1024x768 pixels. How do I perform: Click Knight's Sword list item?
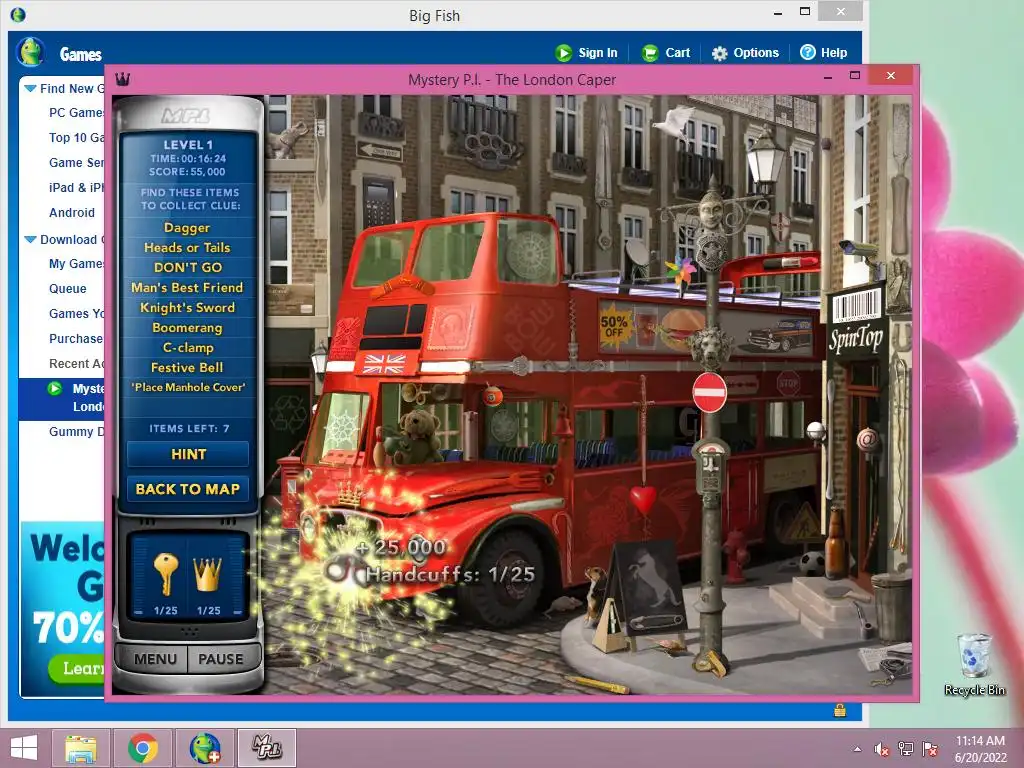187,308
